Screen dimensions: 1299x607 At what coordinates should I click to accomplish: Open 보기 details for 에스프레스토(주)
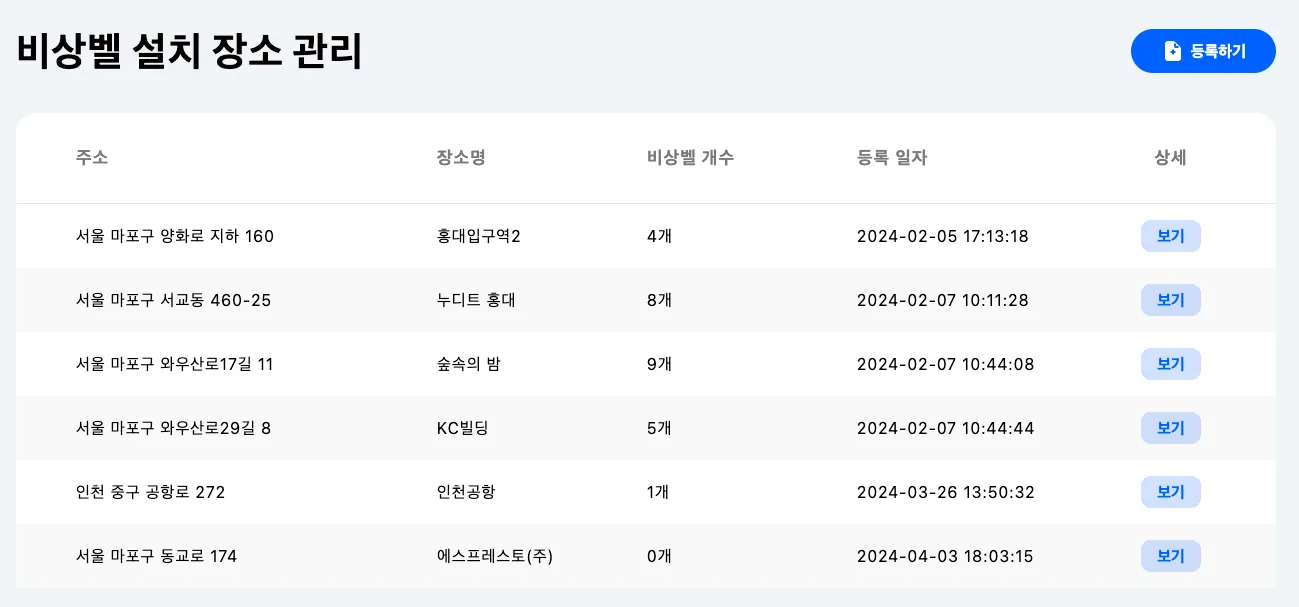coord(1170,556)
